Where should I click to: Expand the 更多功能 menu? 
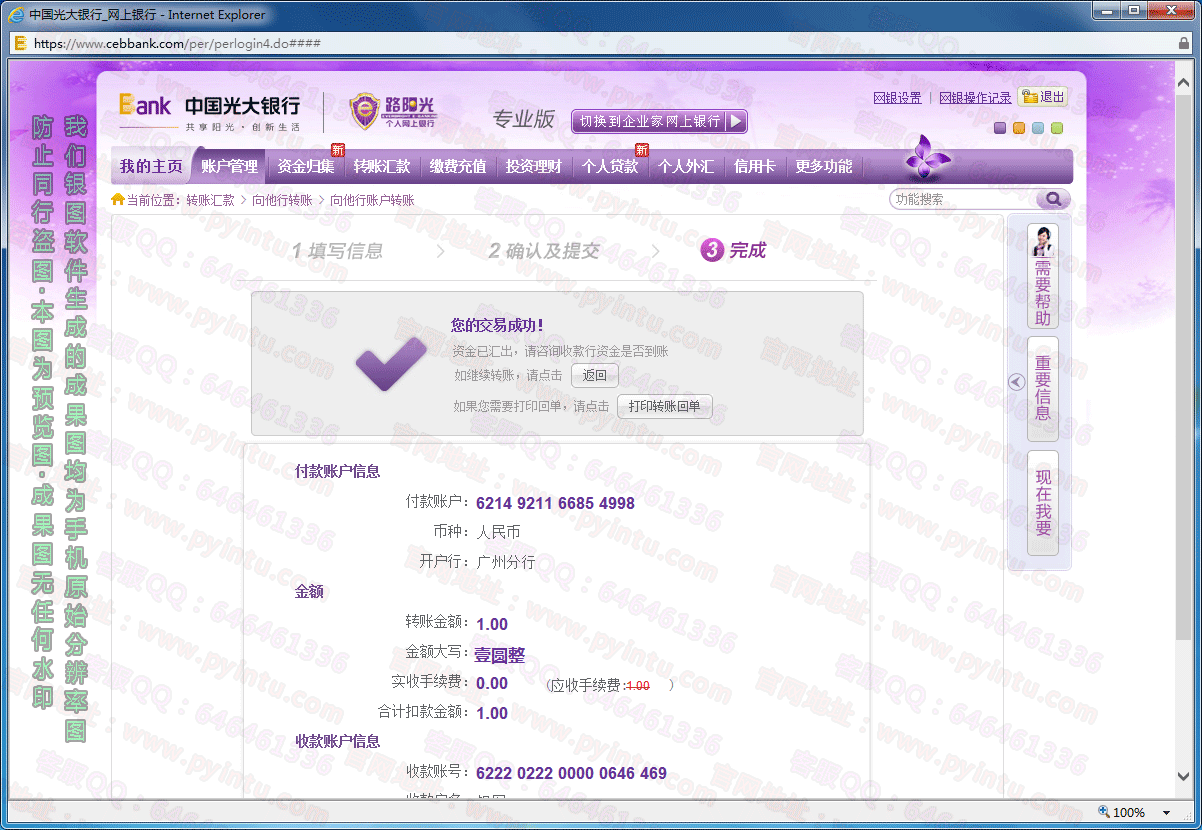point(824,166)
